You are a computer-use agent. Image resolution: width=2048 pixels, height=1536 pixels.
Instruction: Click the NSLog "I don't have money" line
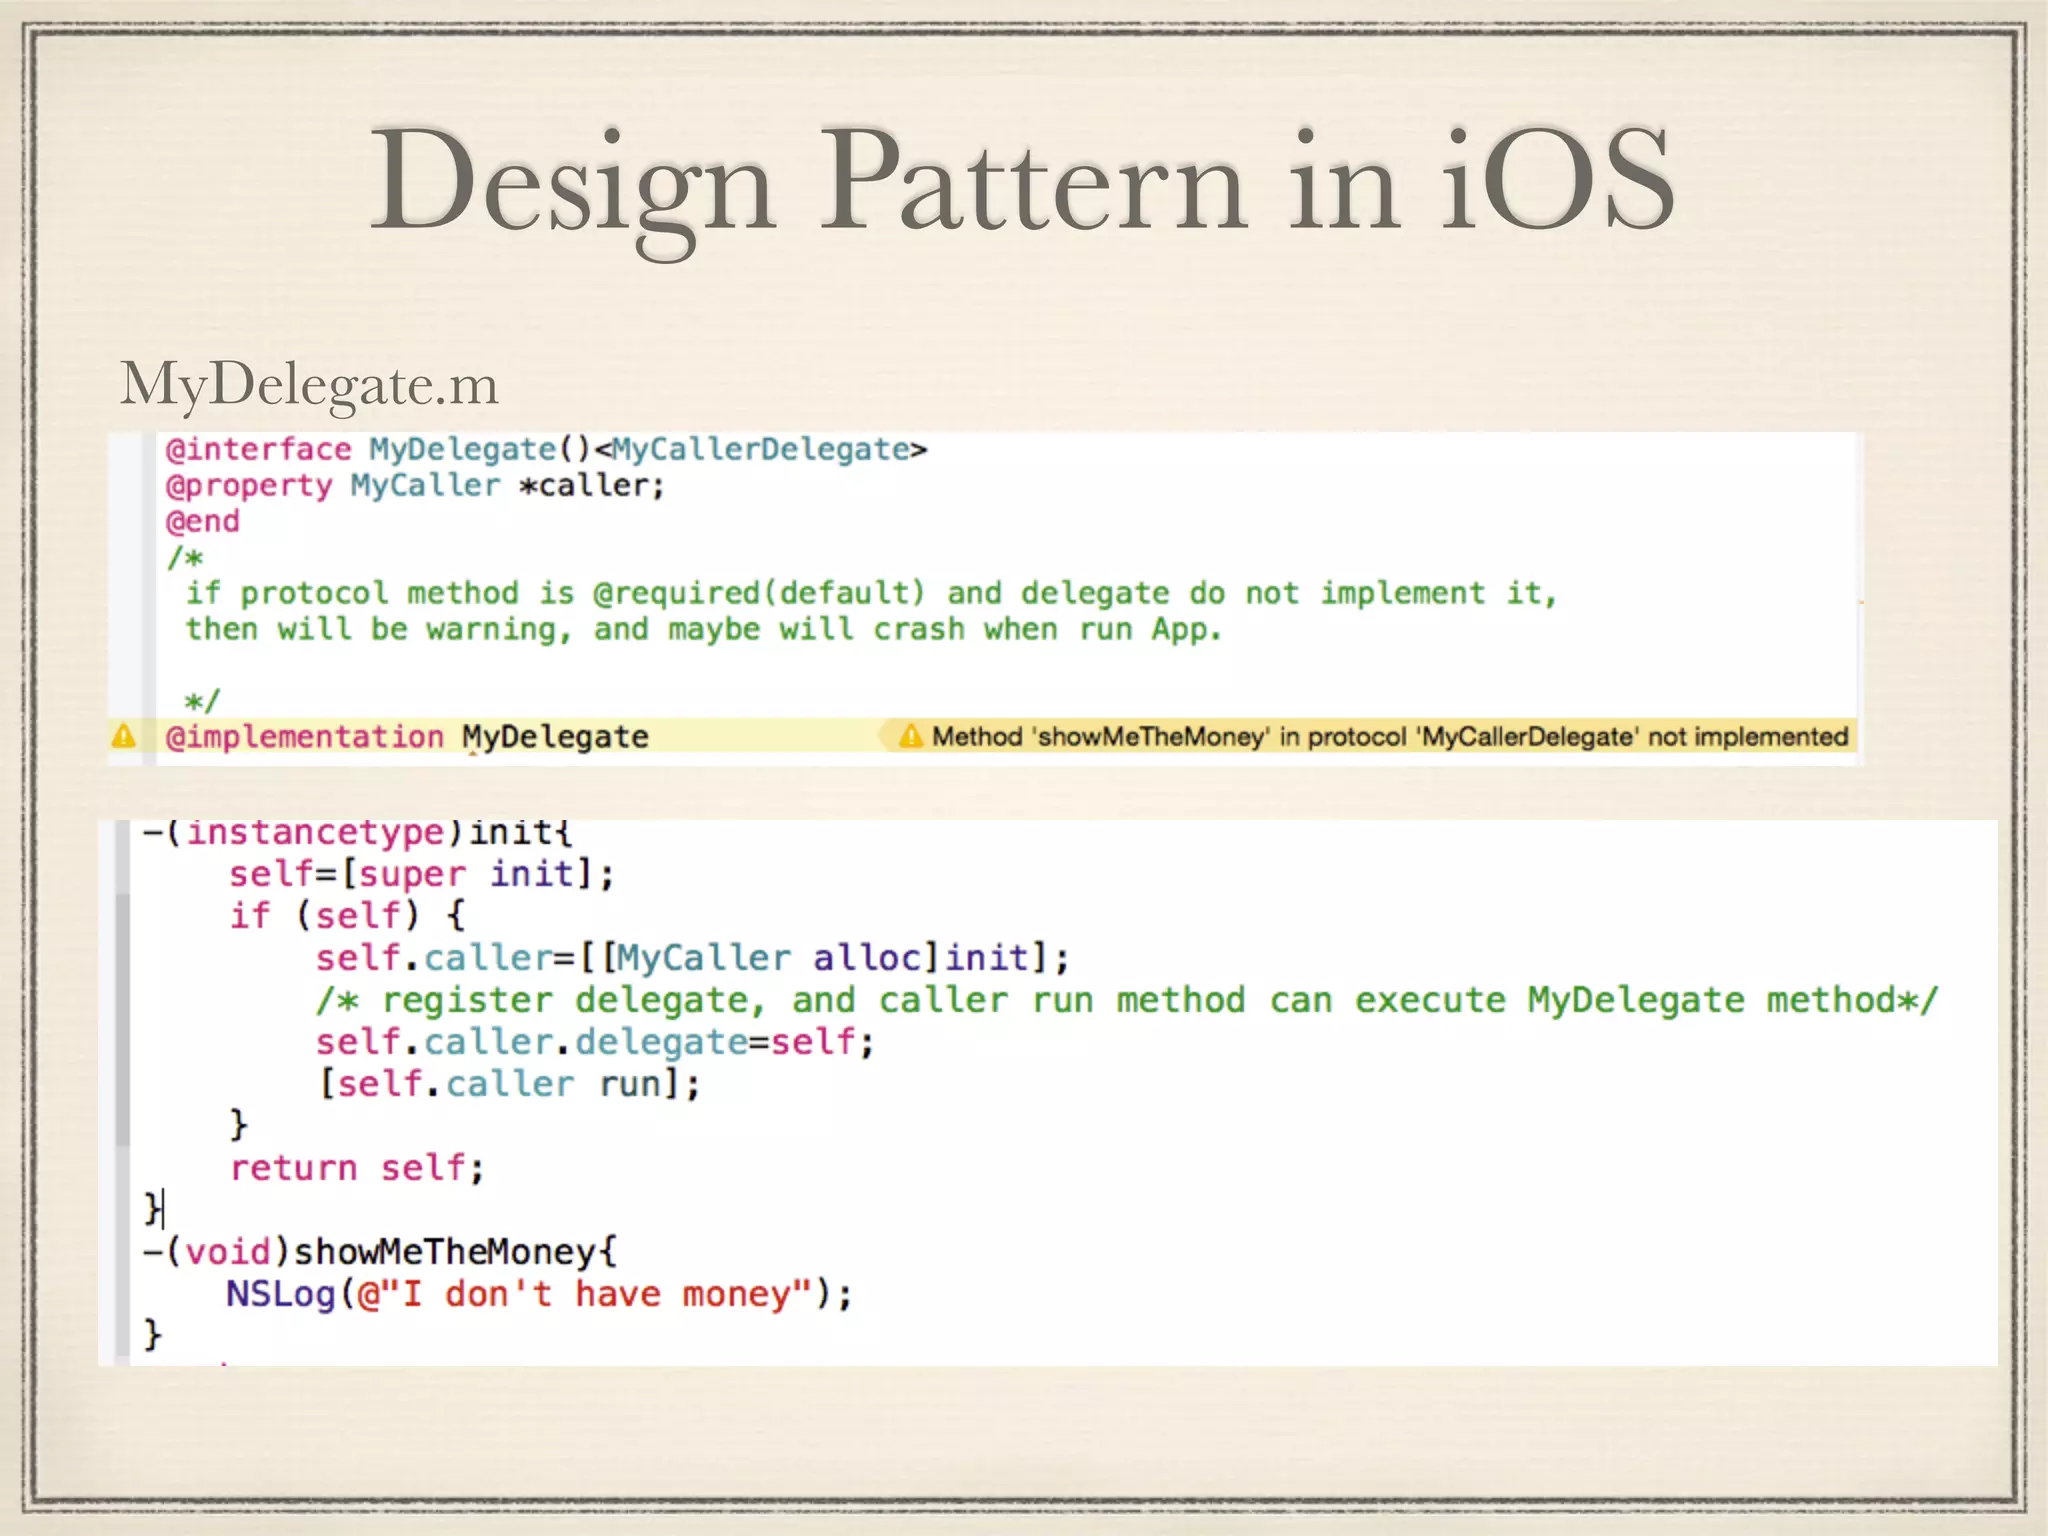pos(539,1294)
